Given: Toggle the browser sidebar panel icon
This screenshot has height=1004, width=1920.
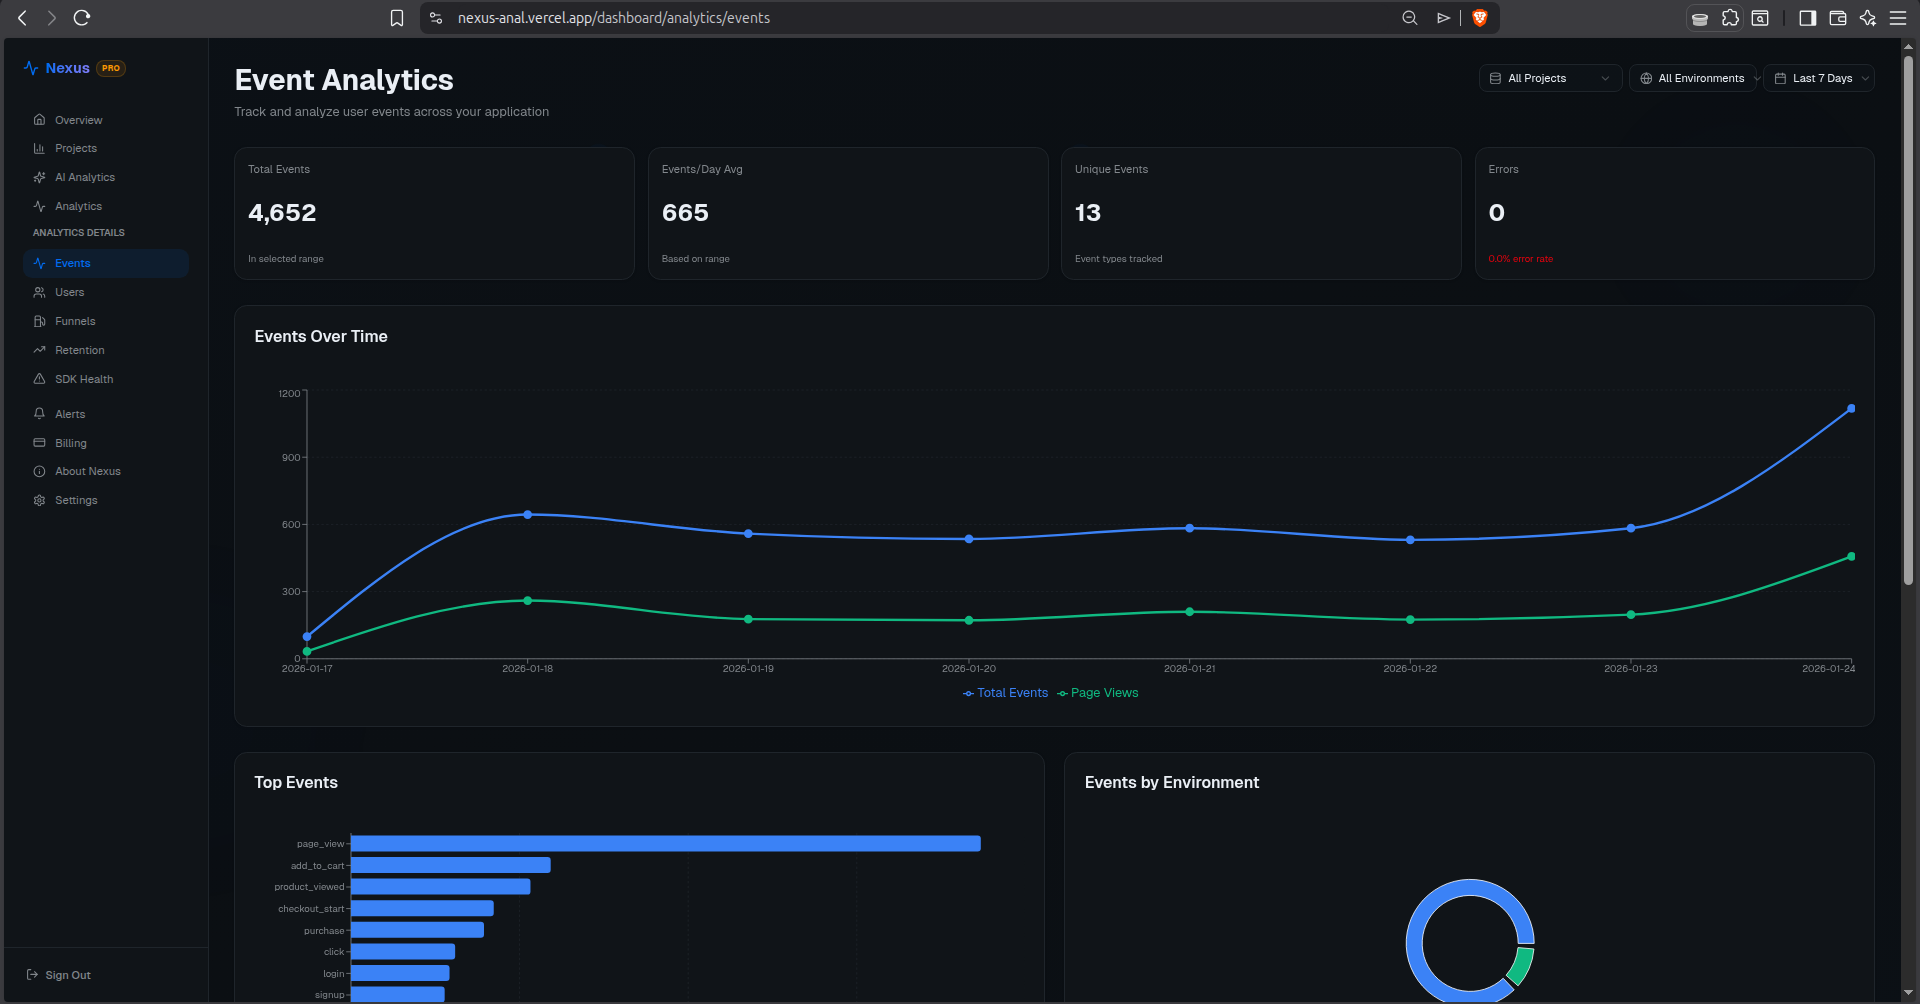Looking at the screenshot, I should coord(1807,18).
